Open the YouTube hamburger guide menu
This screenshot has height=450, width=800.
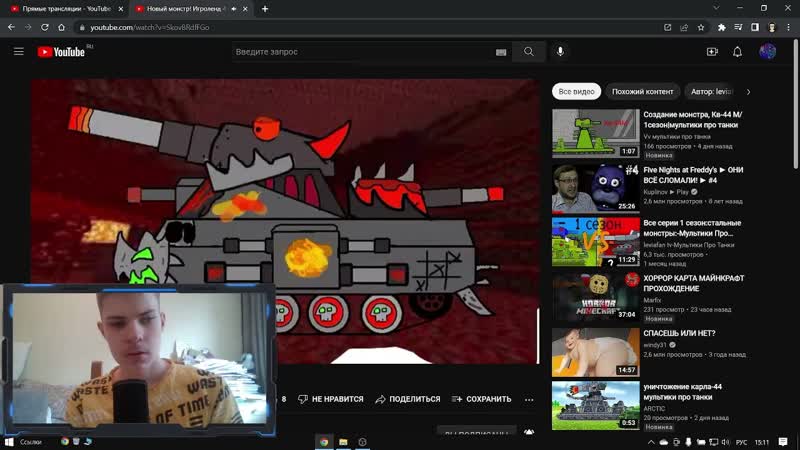(x=19, y=52)
